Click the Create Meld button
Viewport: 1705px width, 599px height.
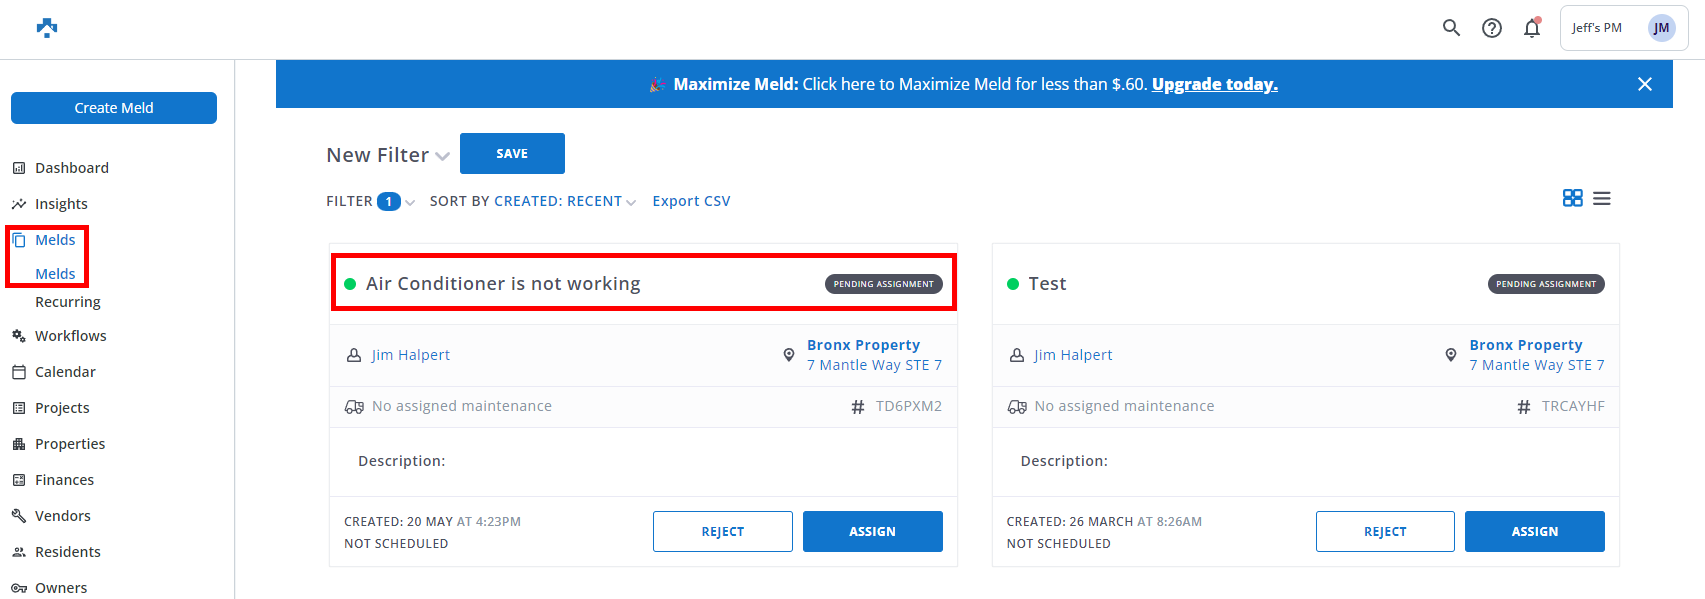tap(114, 108)
